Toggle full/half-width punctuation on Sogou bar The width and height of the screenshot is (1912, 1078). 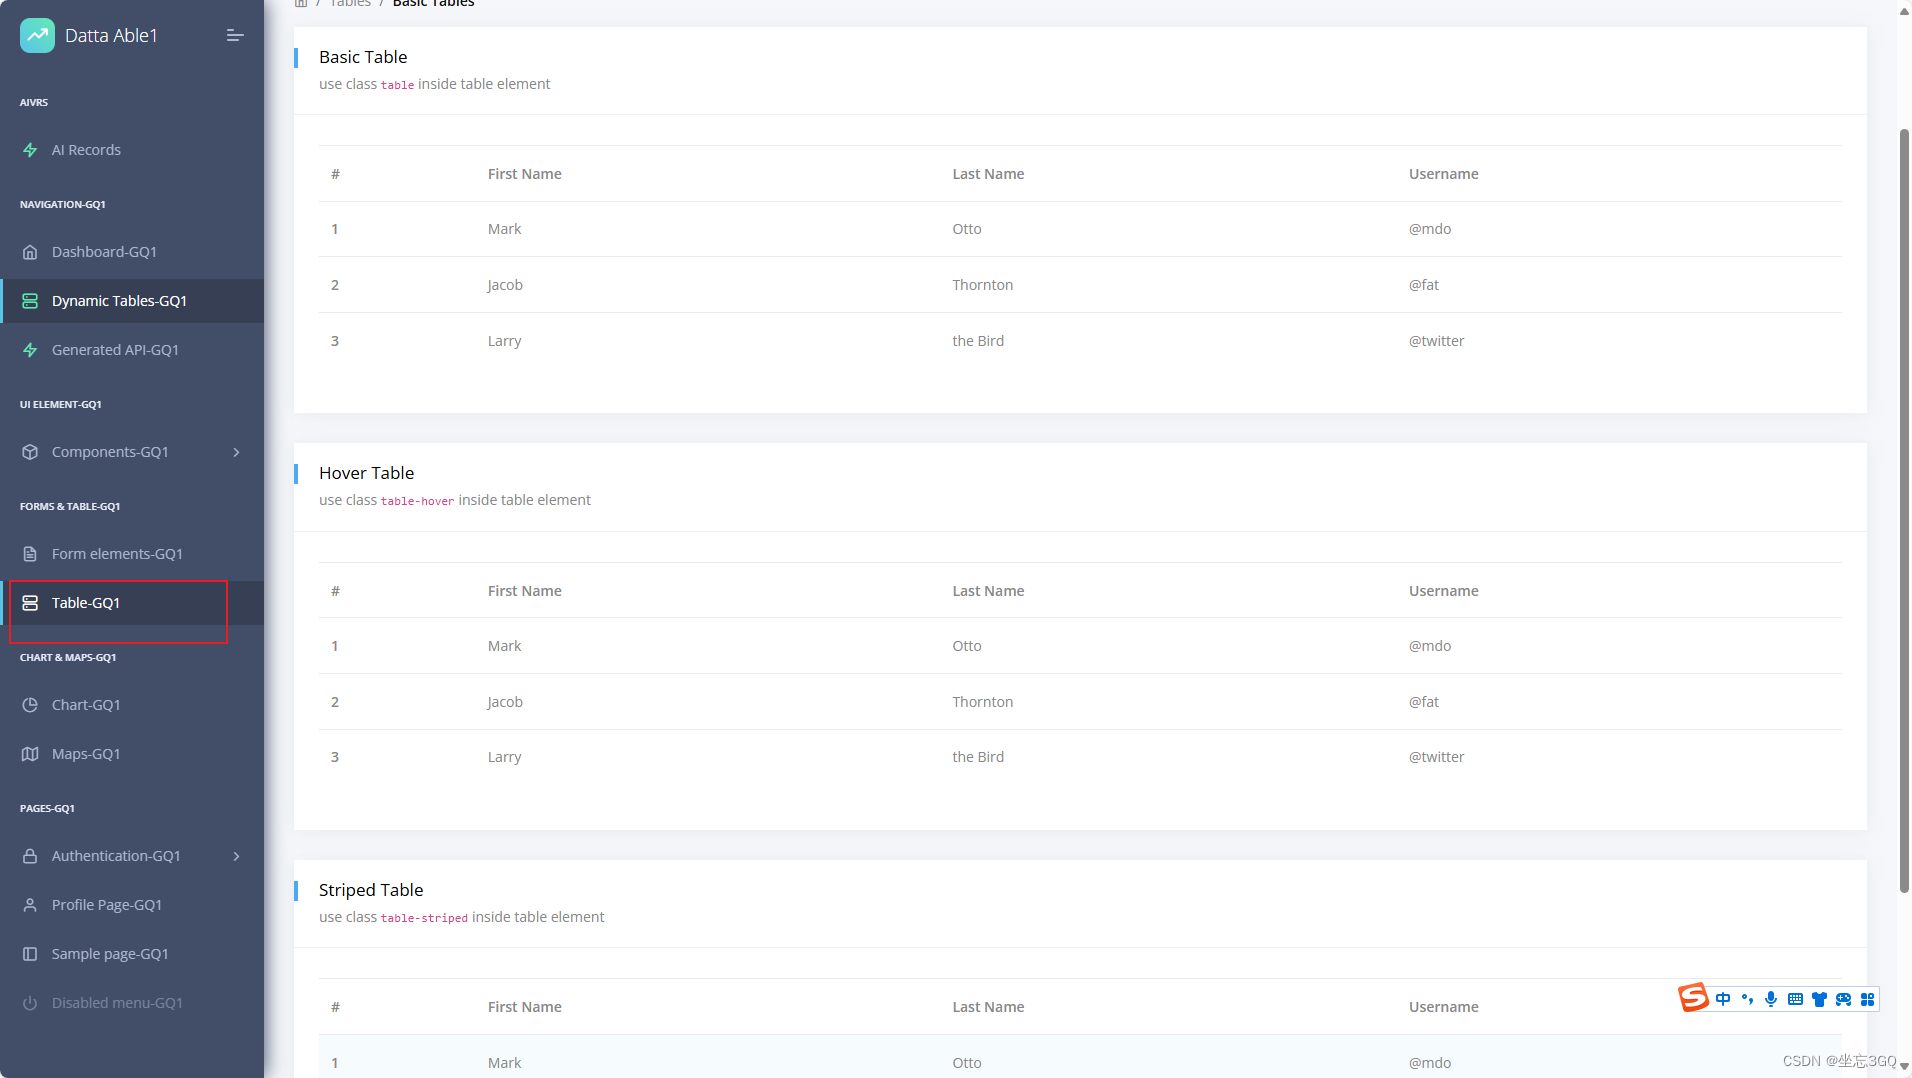point(1747,998)
